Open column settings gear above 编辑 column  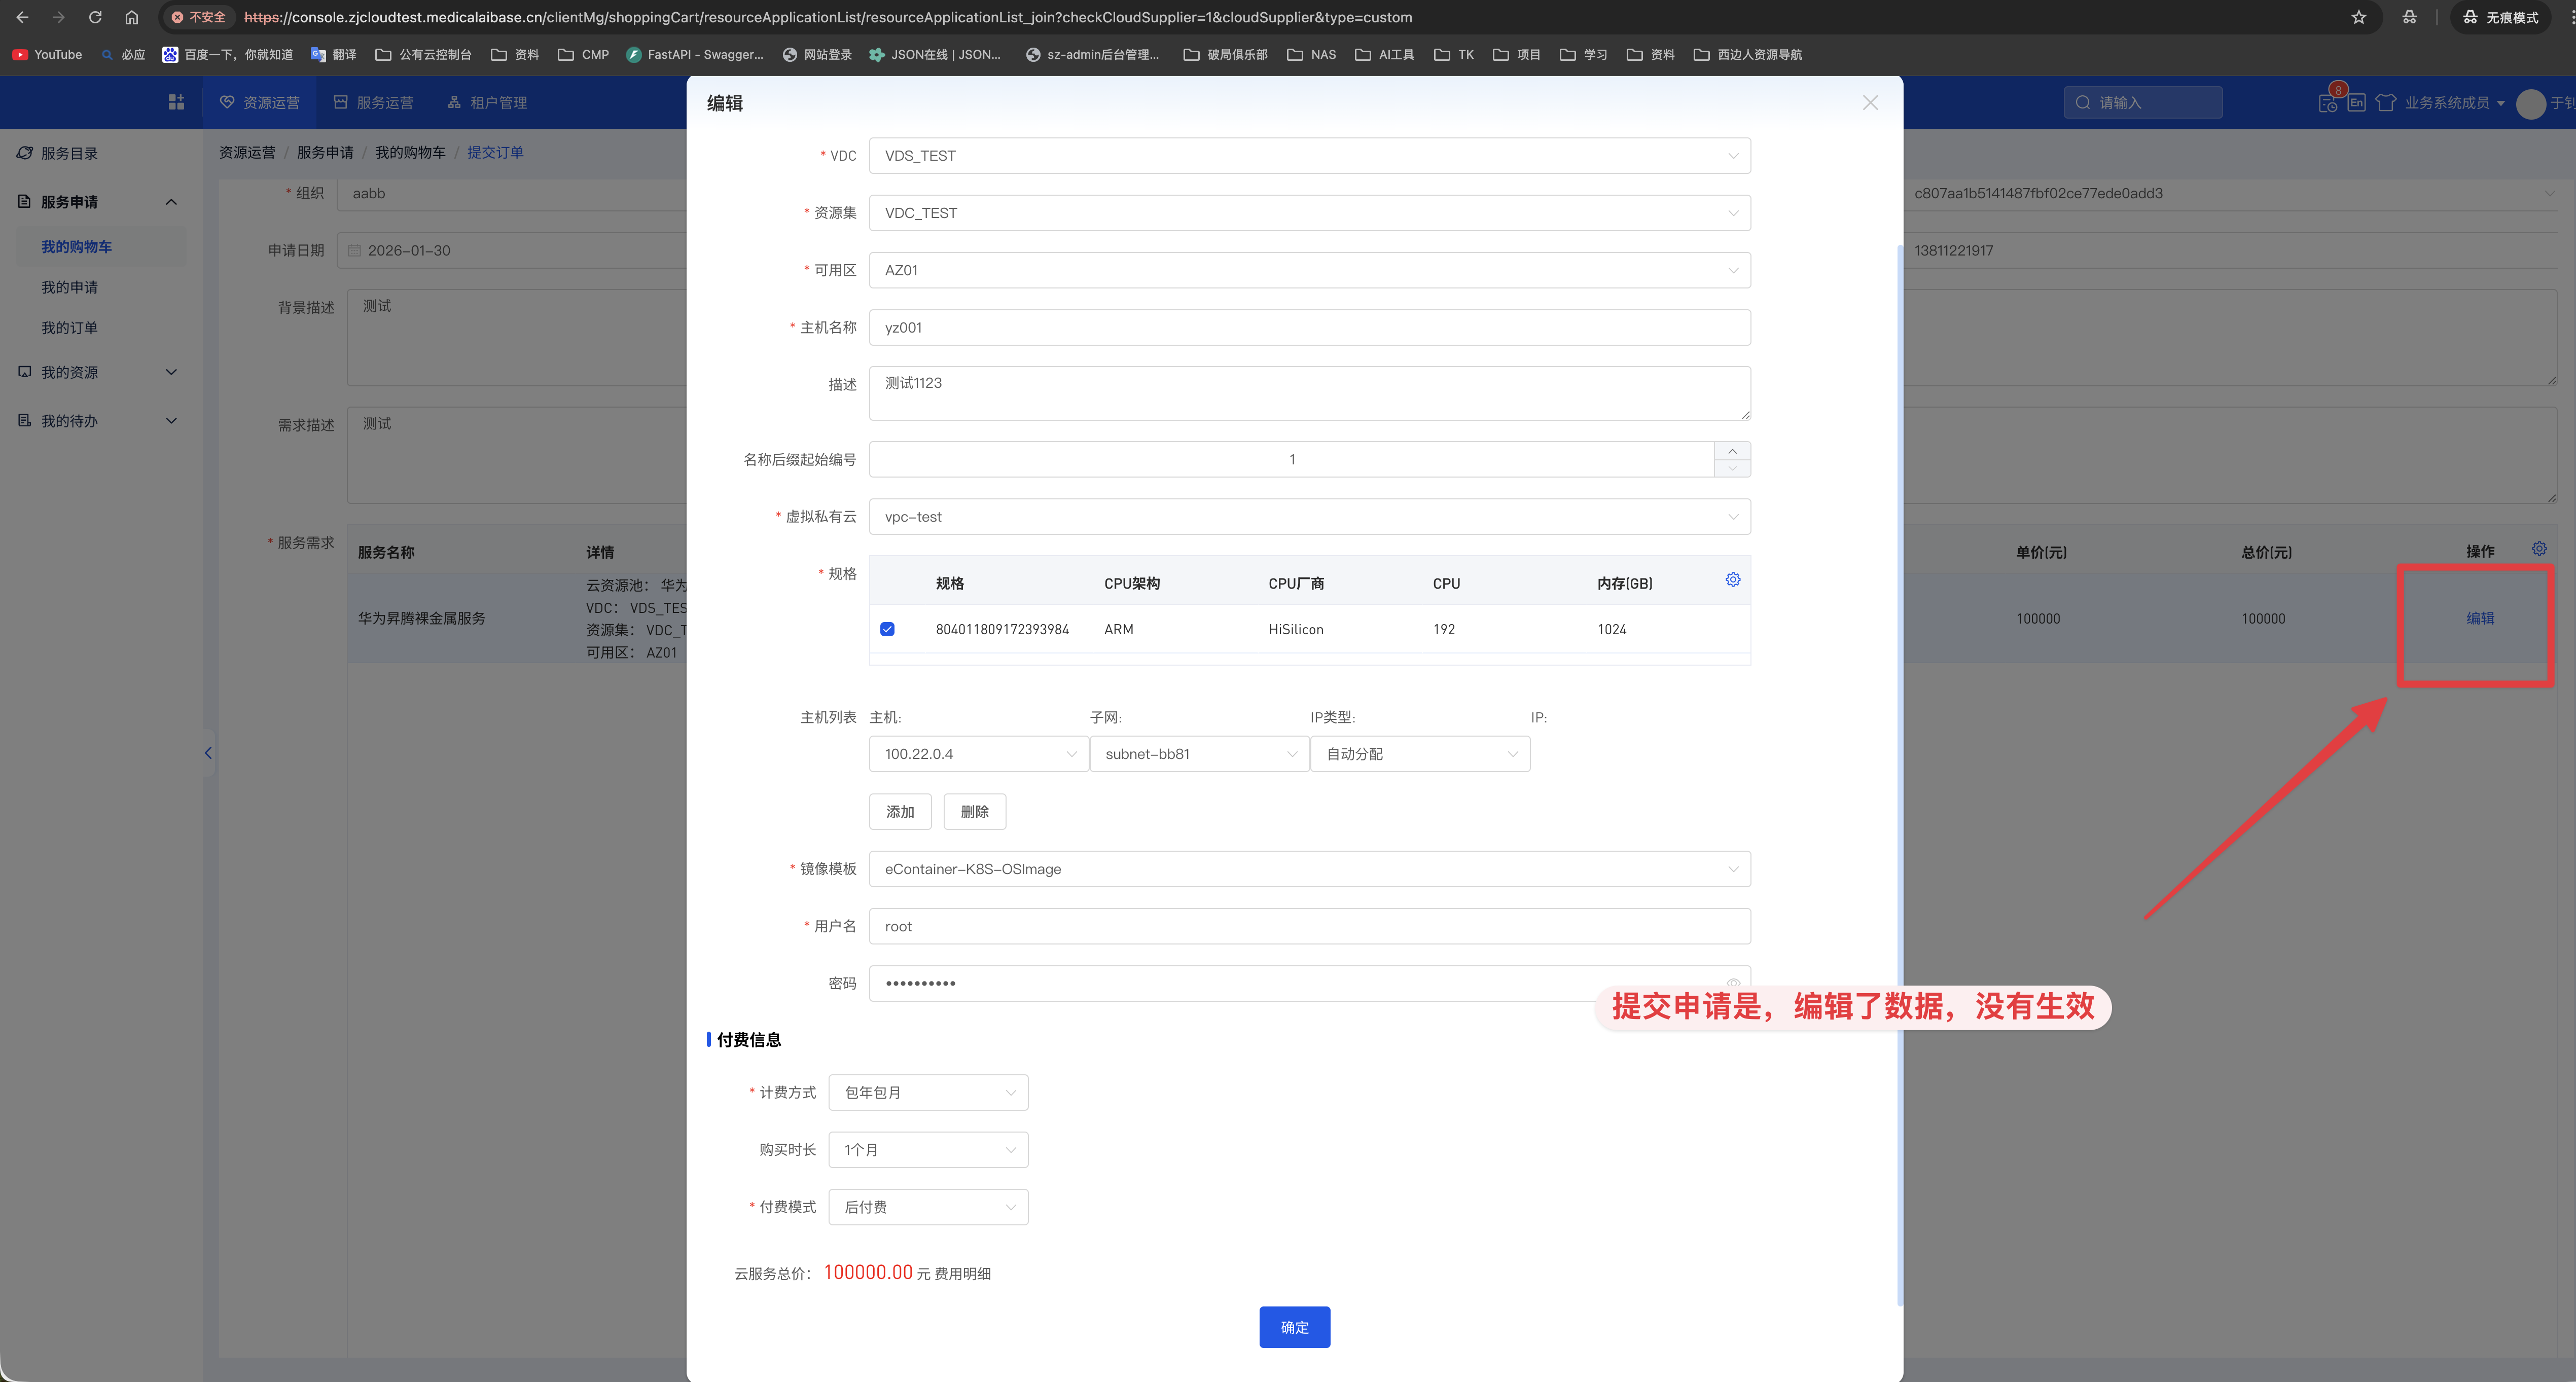2539,549
